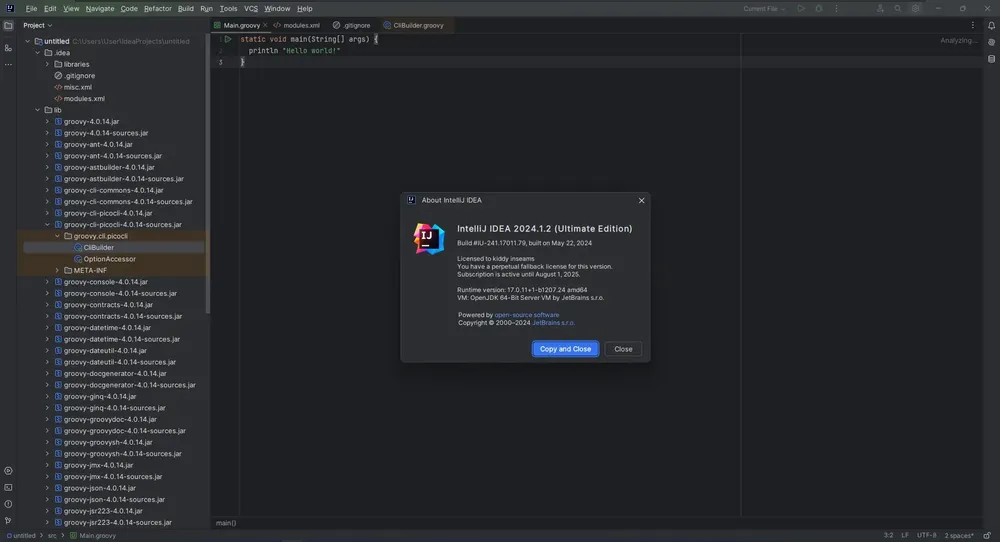Open the Navigate menu
This screenshot has height=542, width=1000.
pyautogui.click(x=99, y=8)
